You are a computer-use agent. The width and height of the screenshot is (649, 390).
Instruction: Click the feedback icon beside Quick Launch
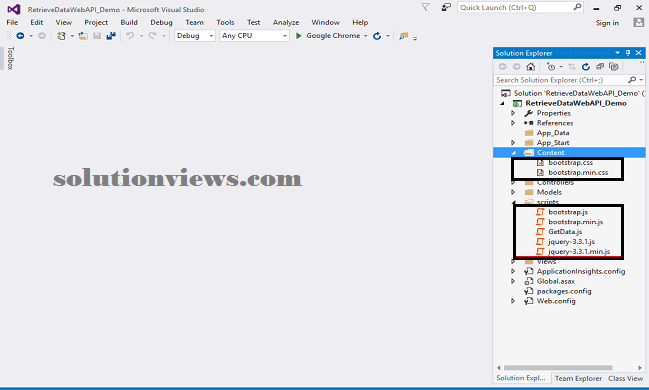coord(446,7)
